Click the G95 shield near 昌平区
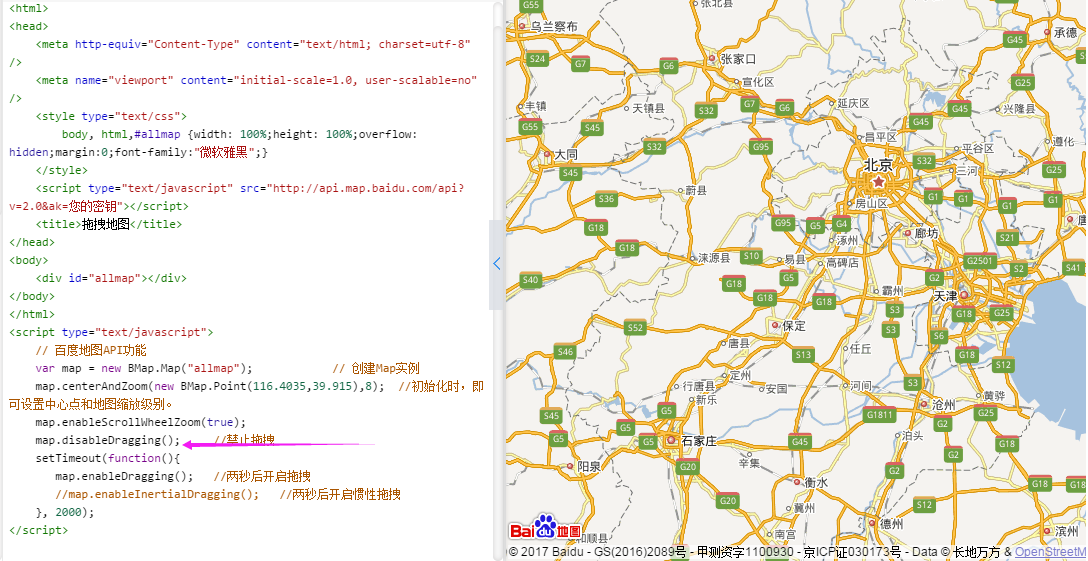The image size is (1088, 561). click(761, 146)
